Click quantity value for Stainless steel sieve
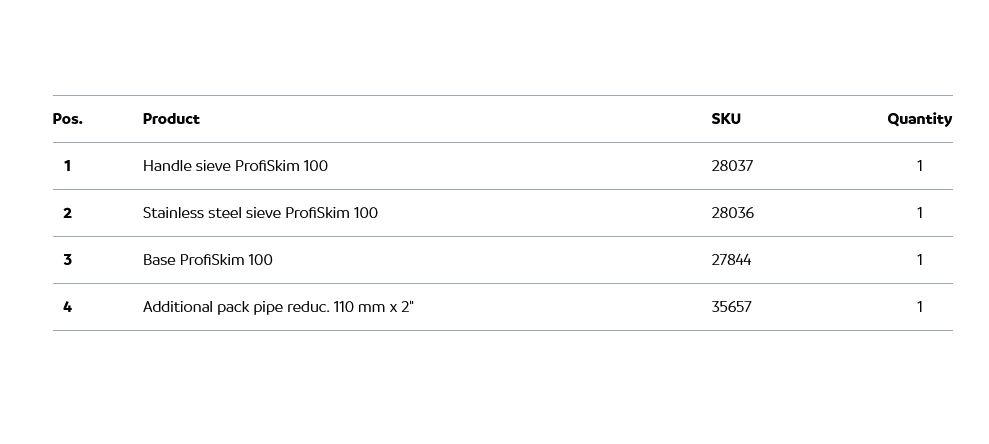Viewport: 989px width, 444px height. 920,213
